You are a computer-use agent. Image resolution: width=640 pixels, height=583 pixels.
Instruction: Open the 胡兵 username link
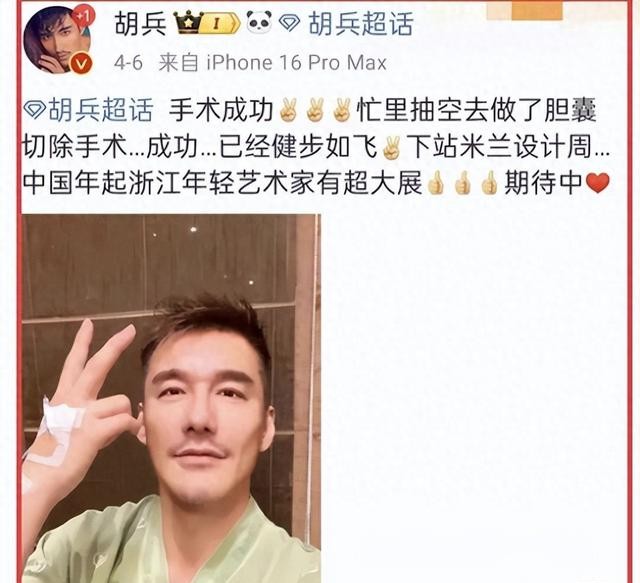[x=140, y=24]
